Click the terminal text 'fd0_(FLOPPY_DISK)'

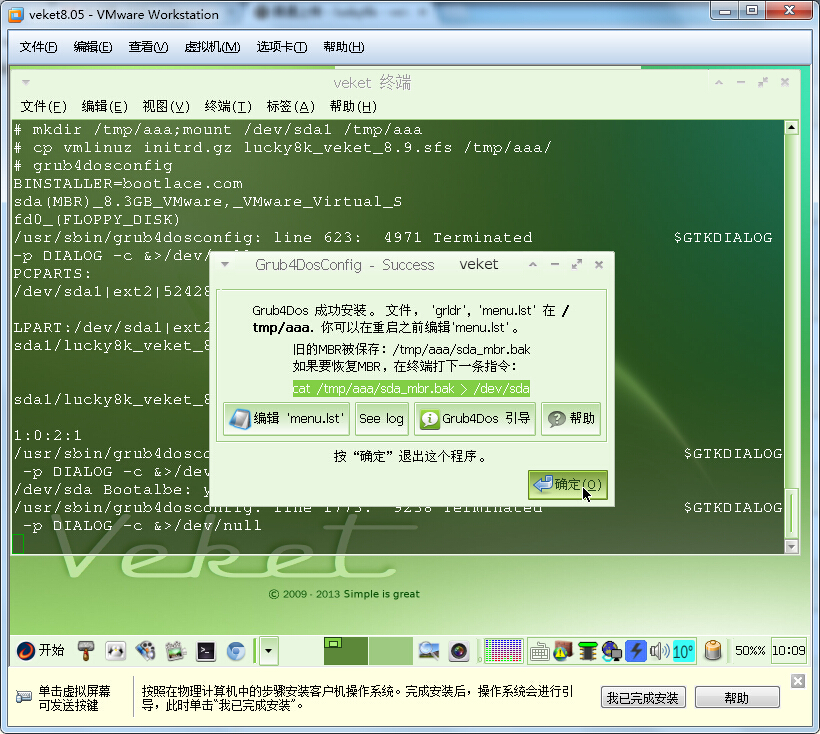pyautogui.click(x=97, y=220)
